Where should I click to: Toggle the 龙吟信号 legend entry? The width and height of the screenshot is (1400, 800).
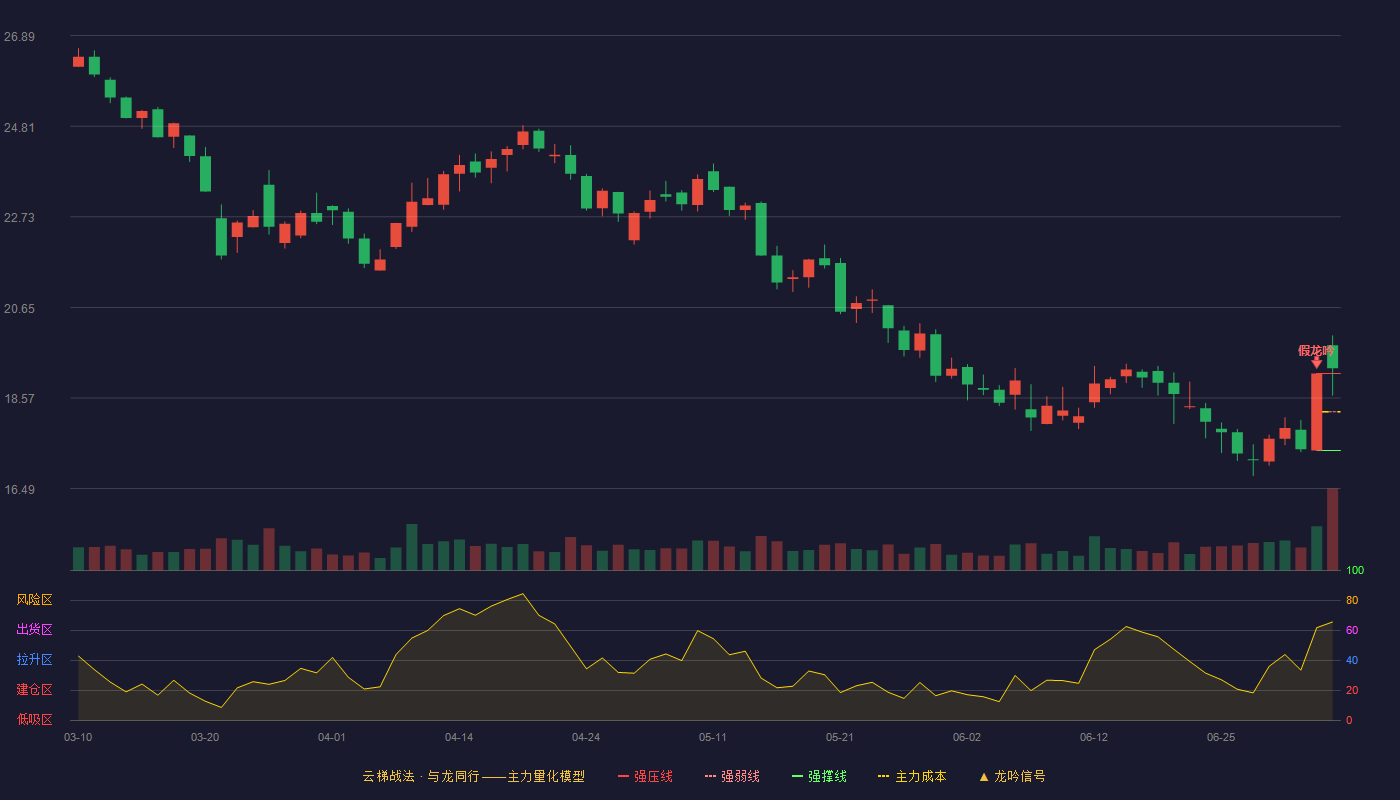1012,776
